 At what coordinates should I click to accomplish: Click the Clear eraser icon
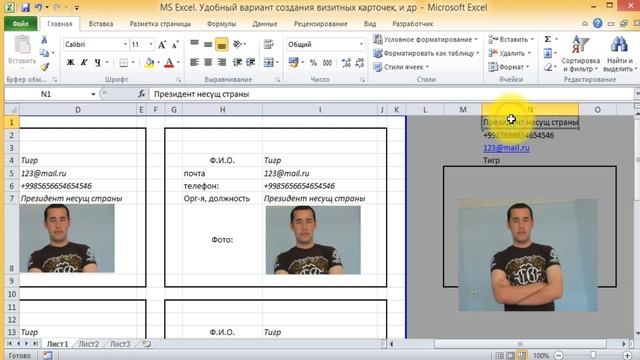[x=548, y=67]
